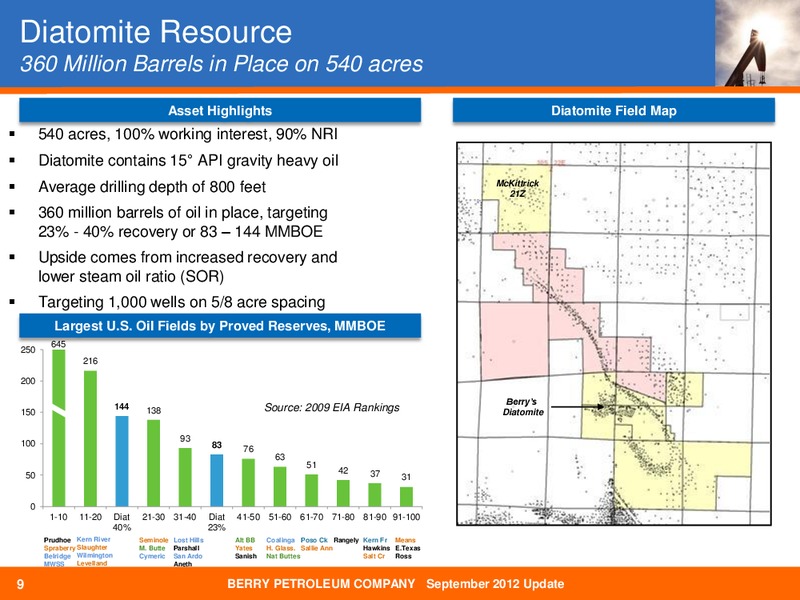Click field name 'Poso Ck' in legend

(314, 540)
